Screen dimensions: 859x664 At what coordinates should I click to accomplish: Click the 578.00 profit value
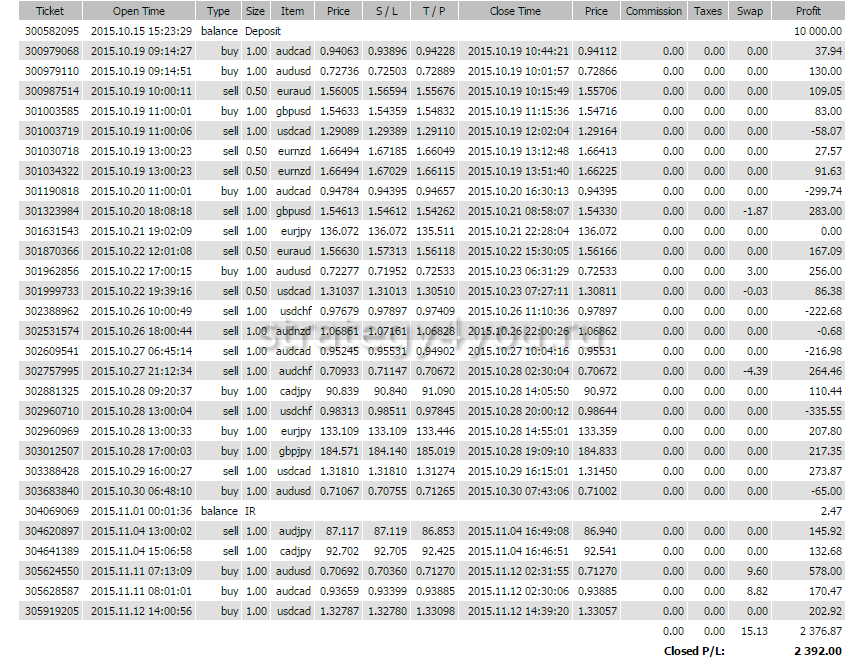(822, 570)
